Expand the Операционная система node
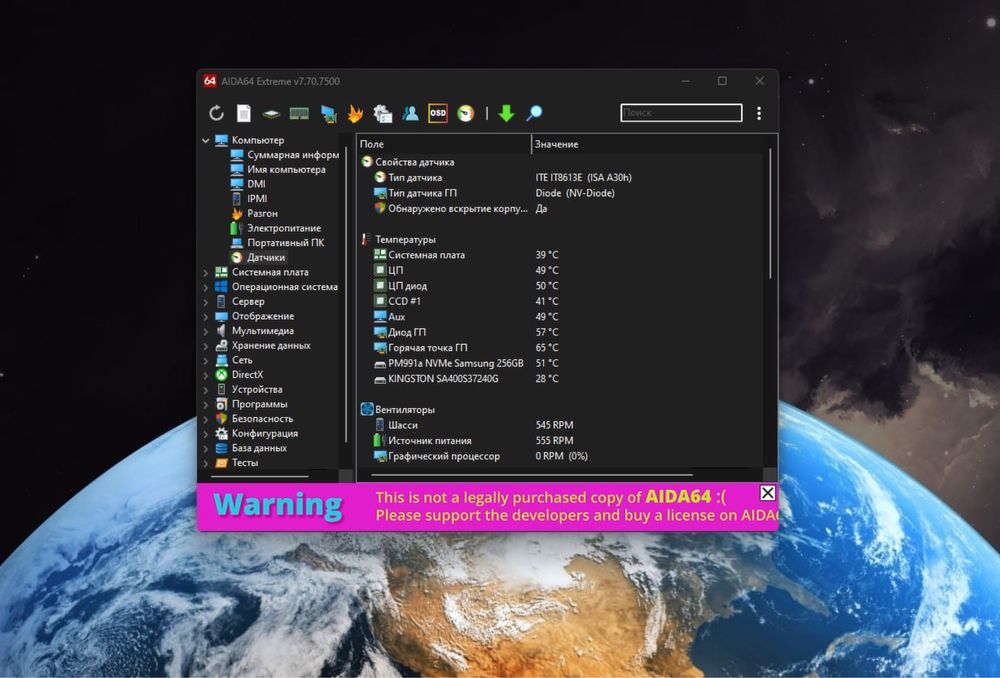Viewport: 1000px width, 678px height. pyautogui.click(x=205, y=287)
